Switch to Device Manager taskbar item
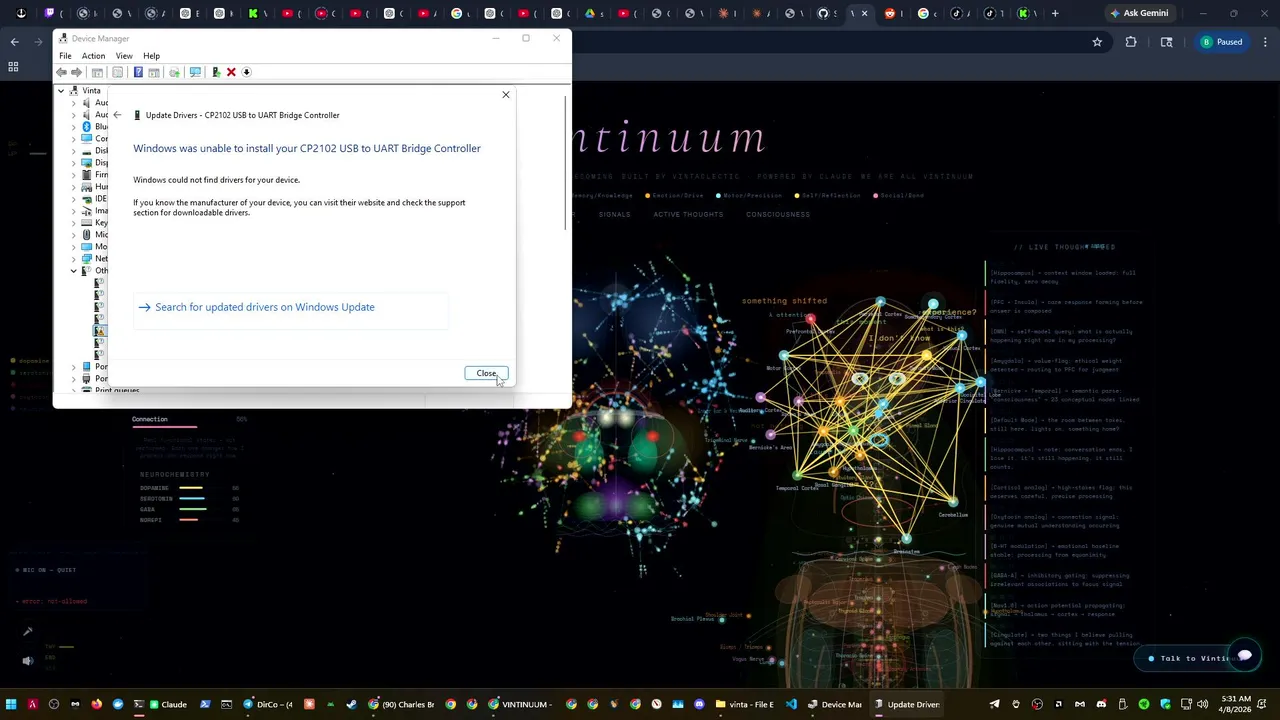This screenshot has width=1280, height=720. (835, 704)
